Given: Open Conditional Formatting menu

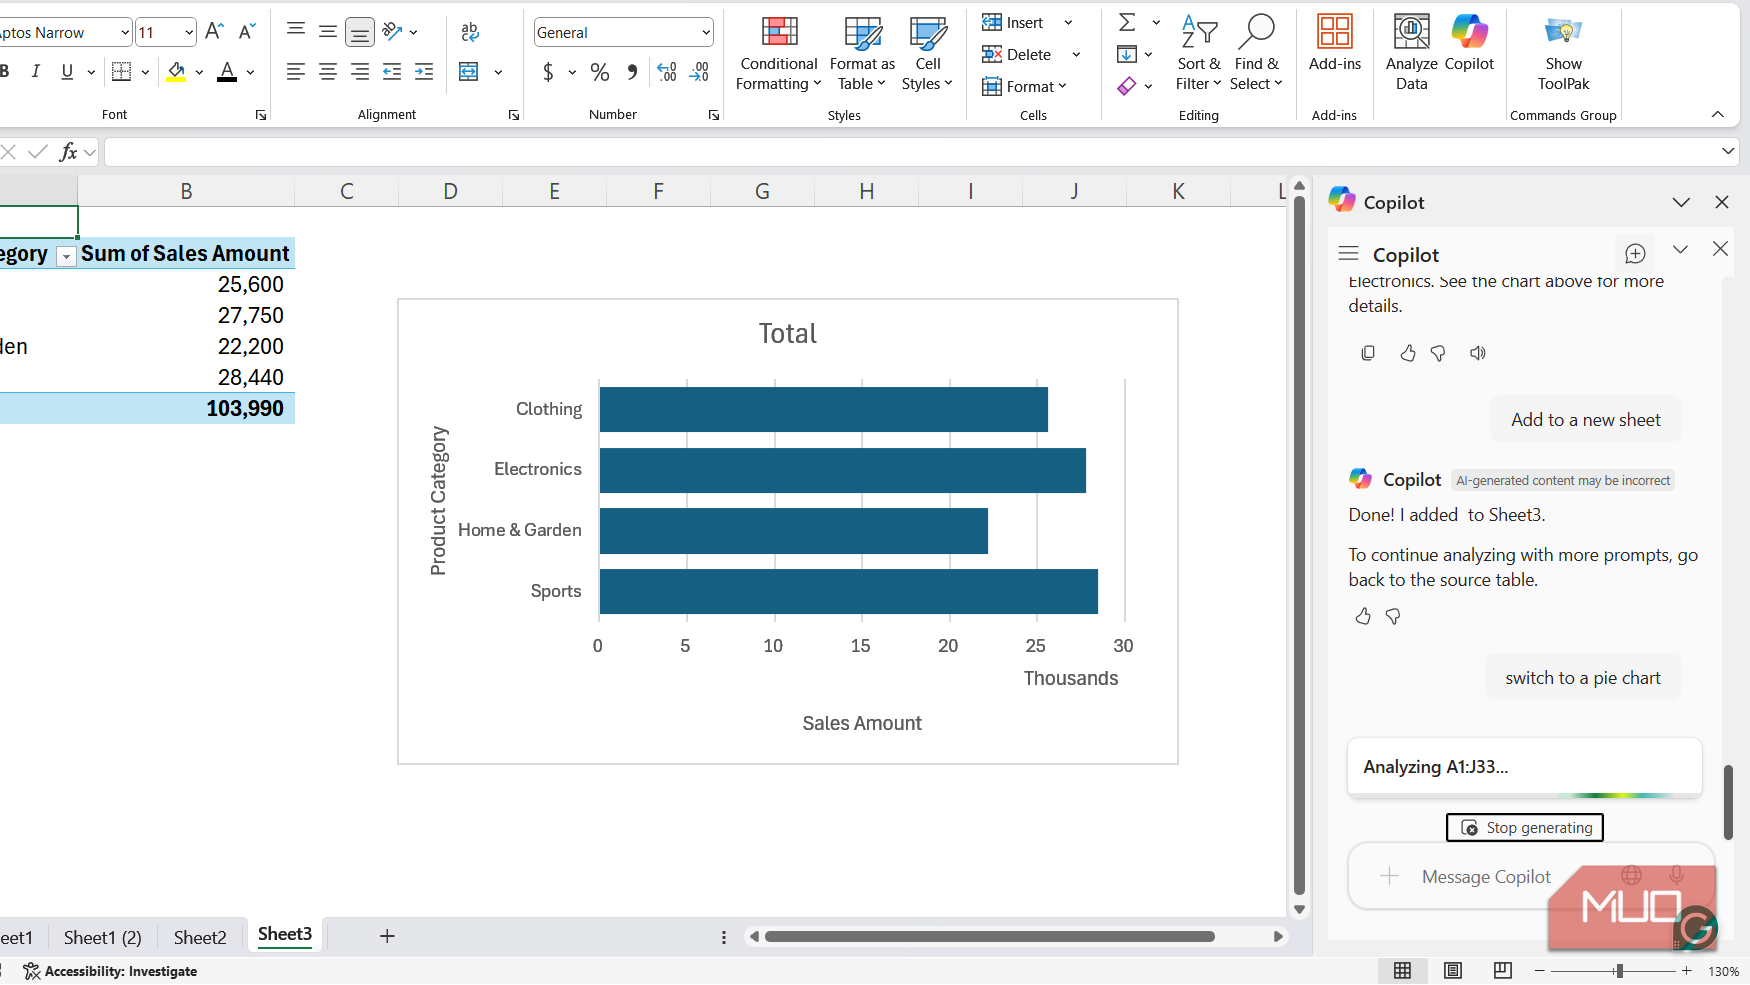Looking at the screenshot, I should (778, 54).
